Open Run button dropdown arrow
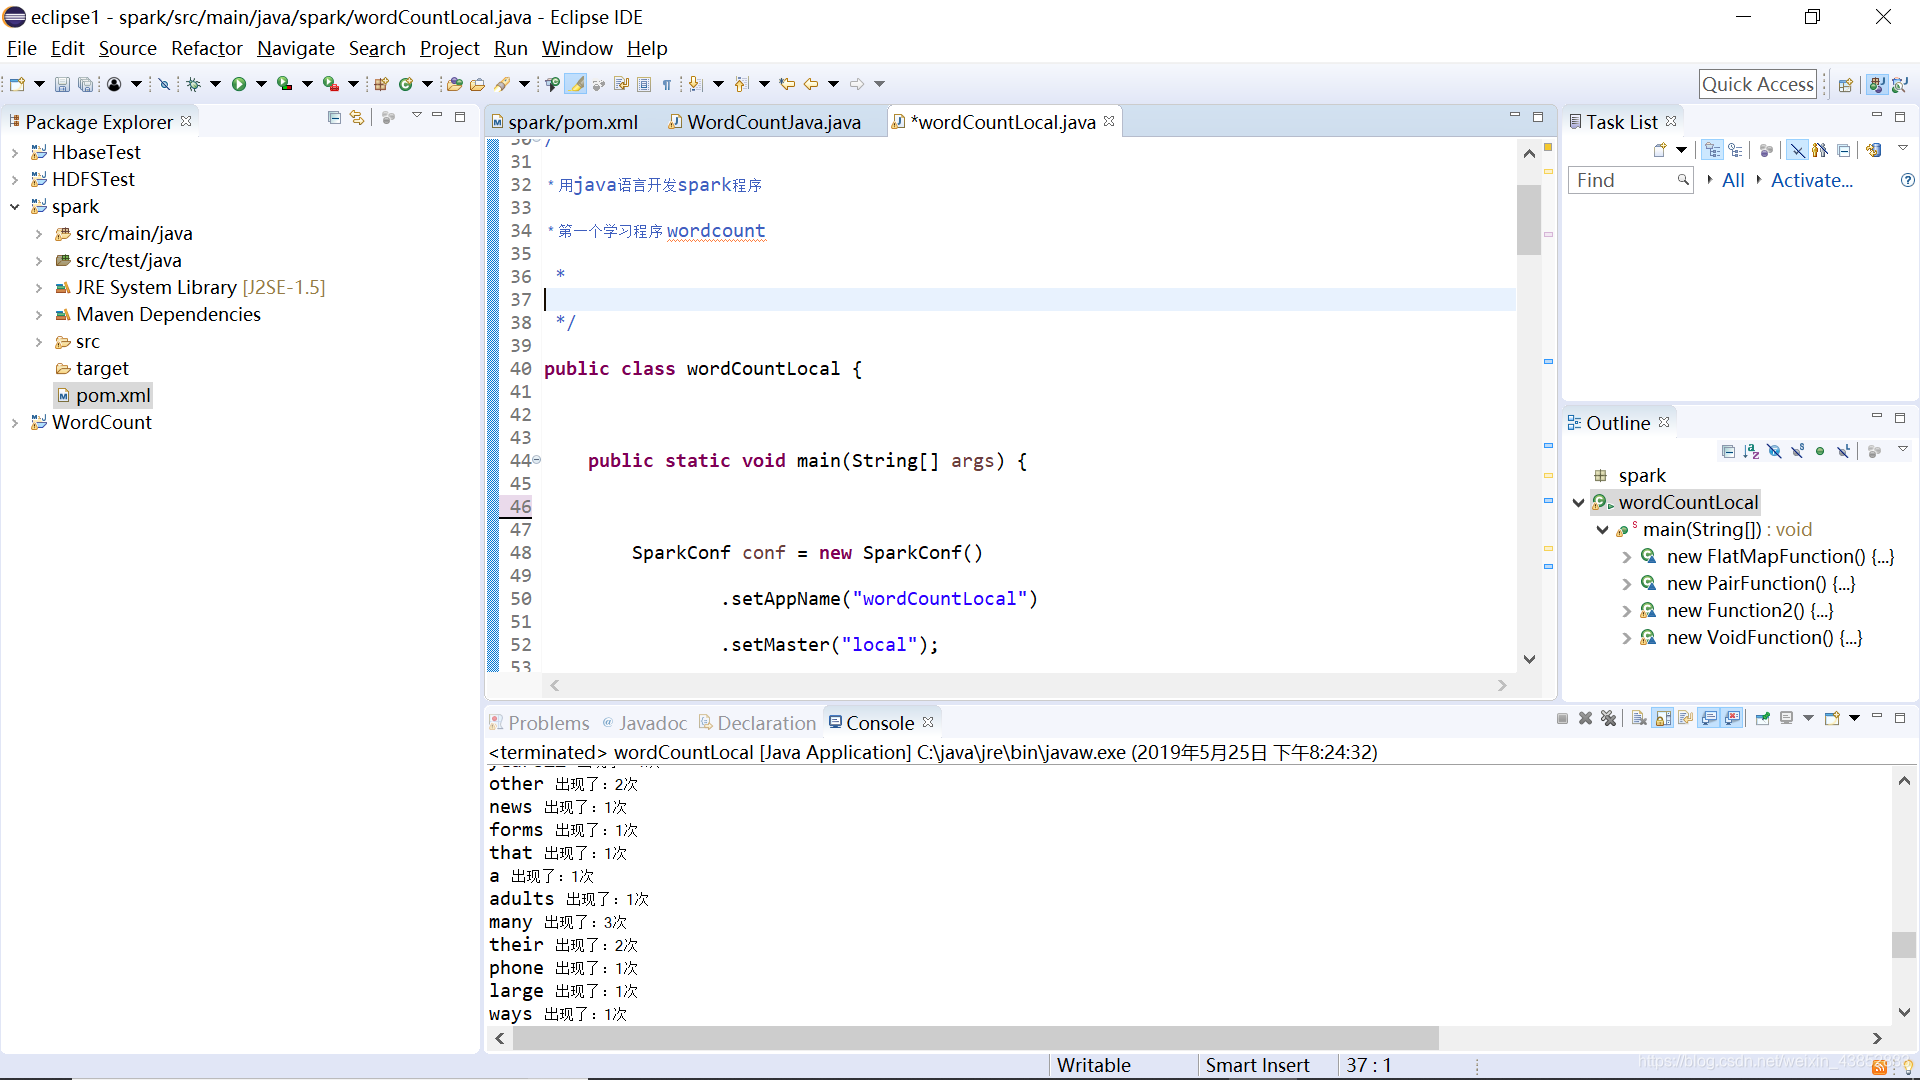Image resolution: width=1920 pixels, height=1080 pixels. point(261,85)
